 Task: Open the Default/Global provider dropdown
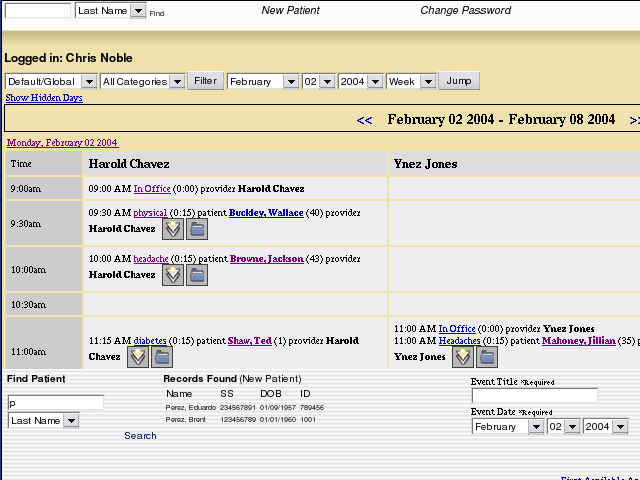pyautogui.click(x=51, y=82)
